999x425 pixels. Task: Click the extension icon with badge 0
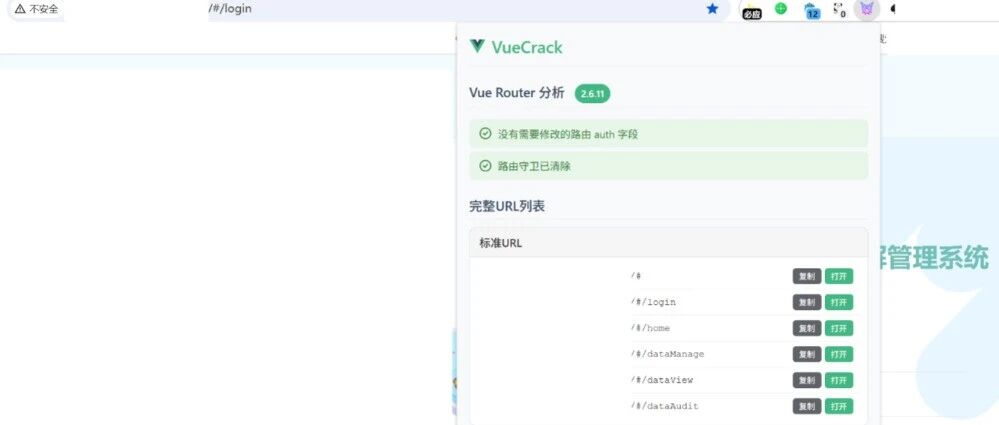point(840,10)
